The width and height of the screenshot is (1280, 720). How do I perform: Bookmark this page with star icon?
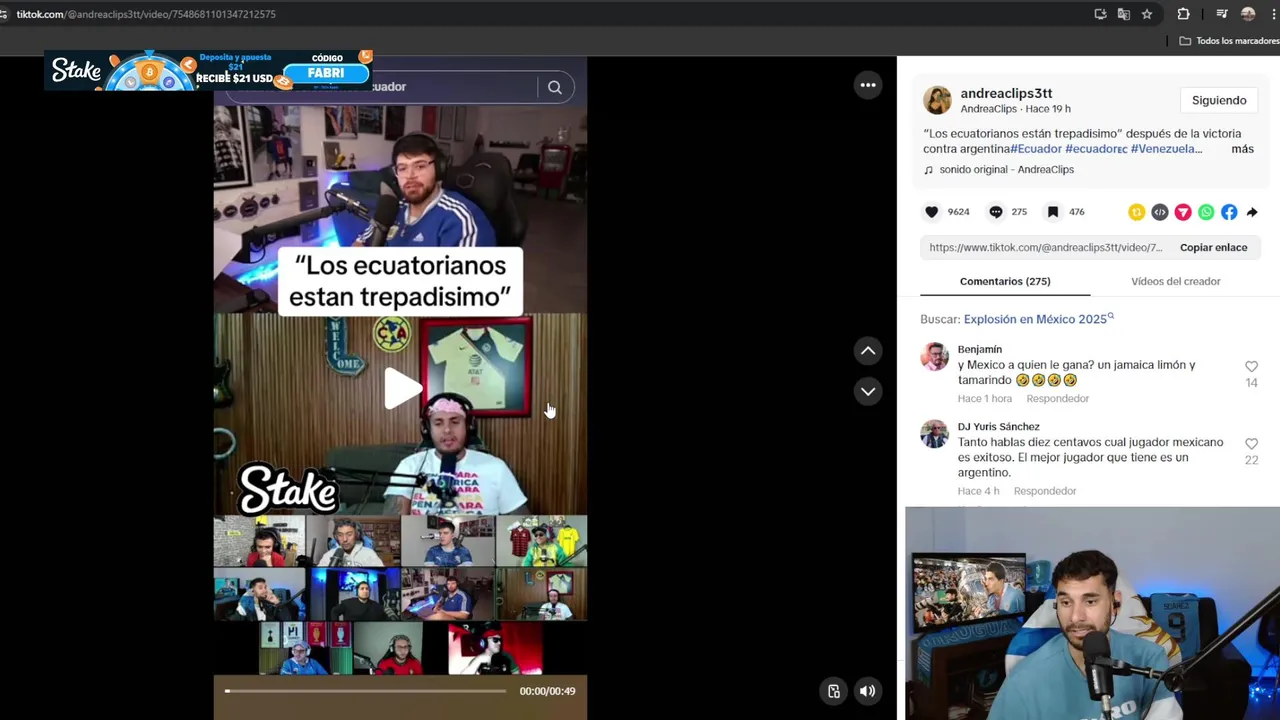pos(1147,14)
